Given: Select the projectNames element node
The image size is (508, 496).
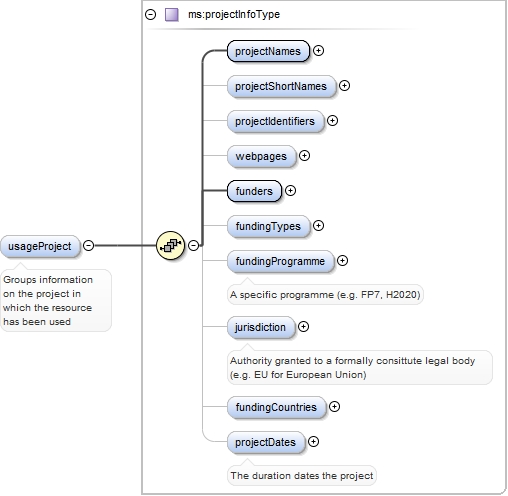Looking at the screenshot, I should [268, 51].
